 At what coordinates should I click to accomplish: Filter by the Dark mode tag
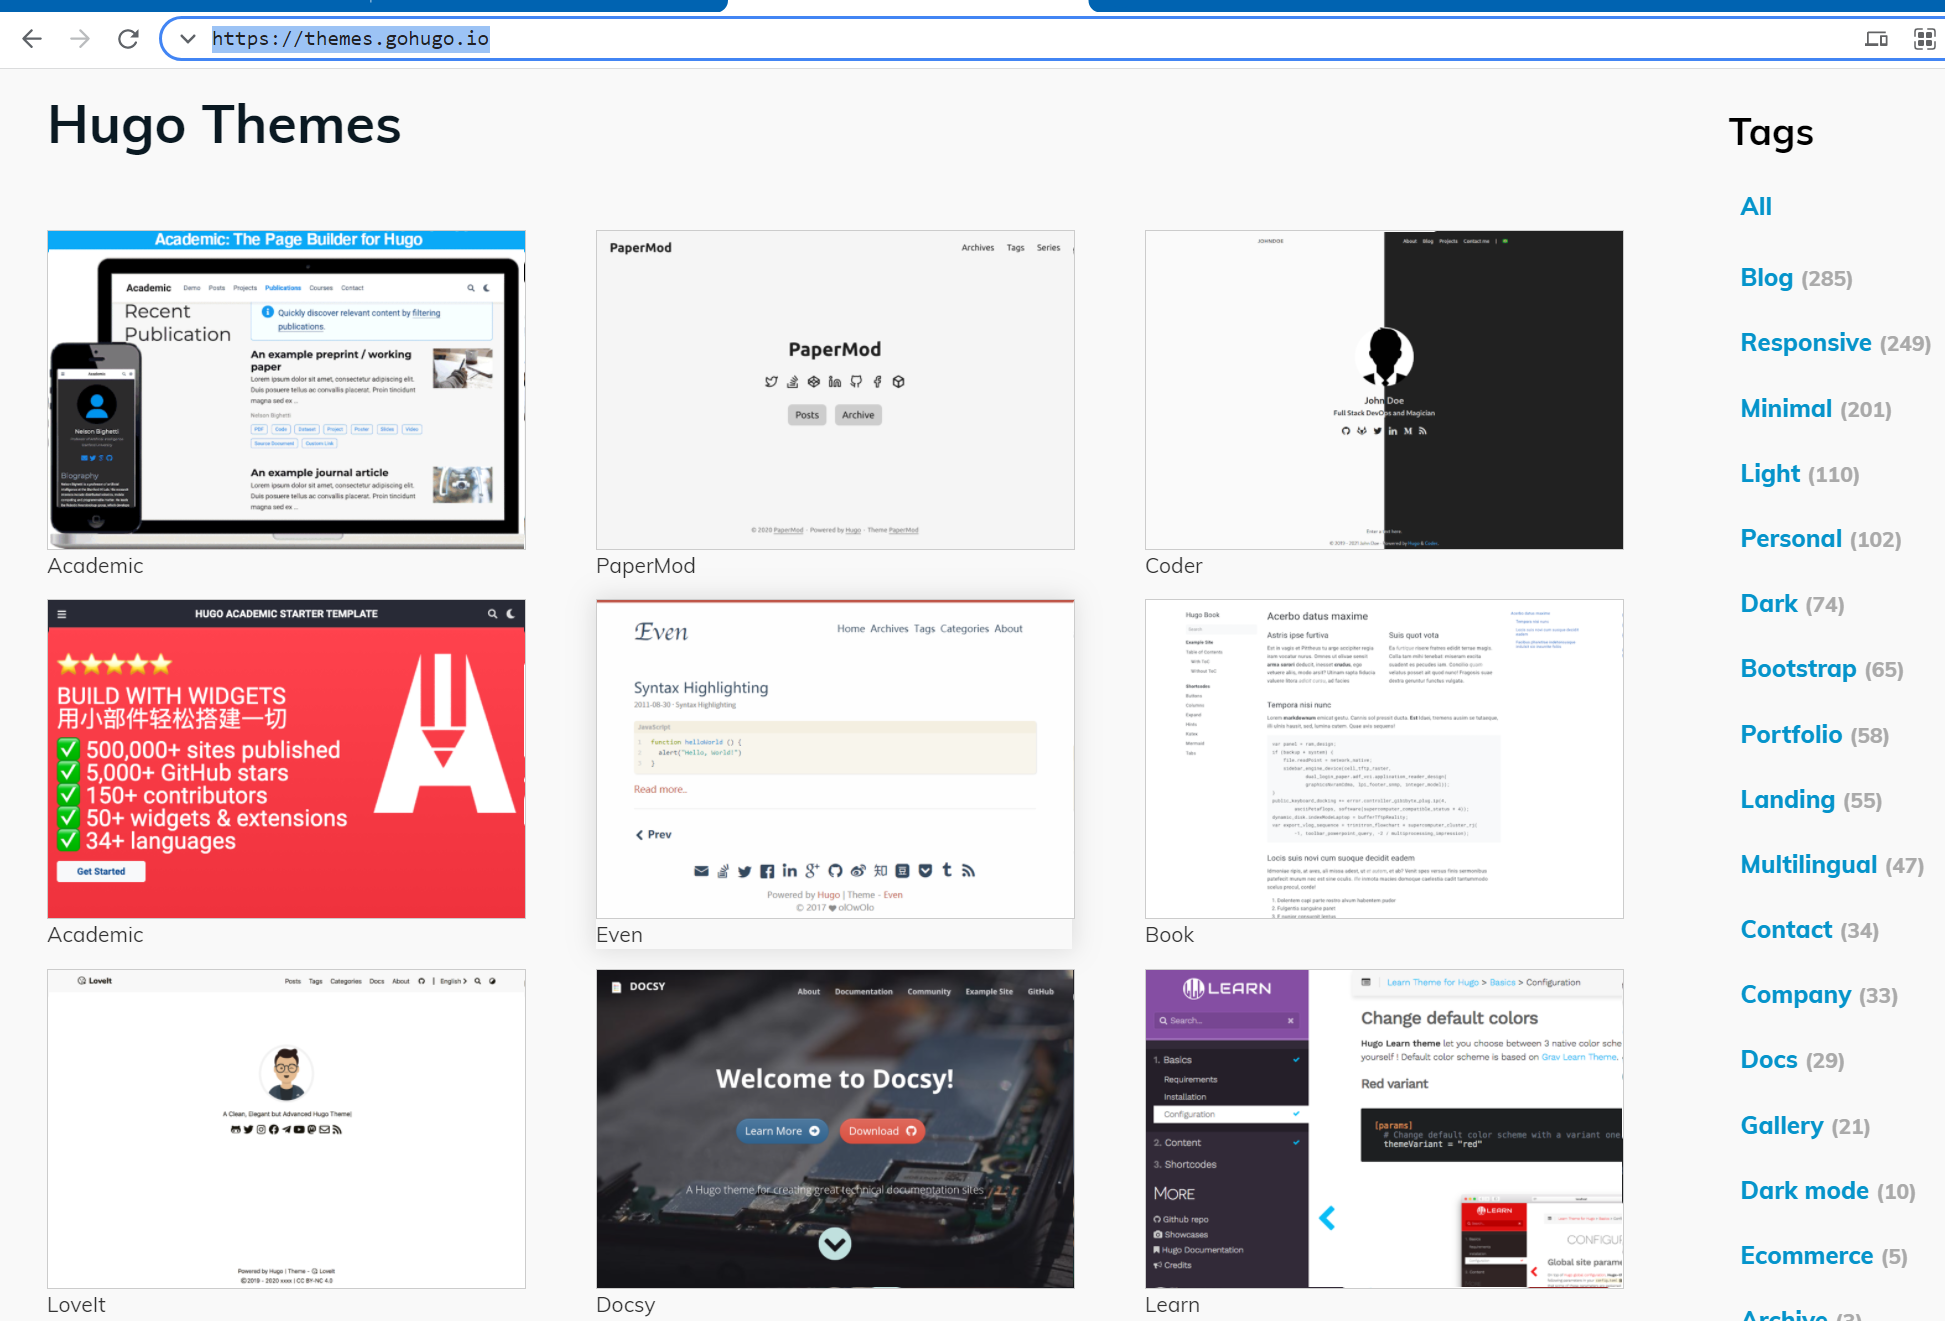[x=1804, y=1191]
